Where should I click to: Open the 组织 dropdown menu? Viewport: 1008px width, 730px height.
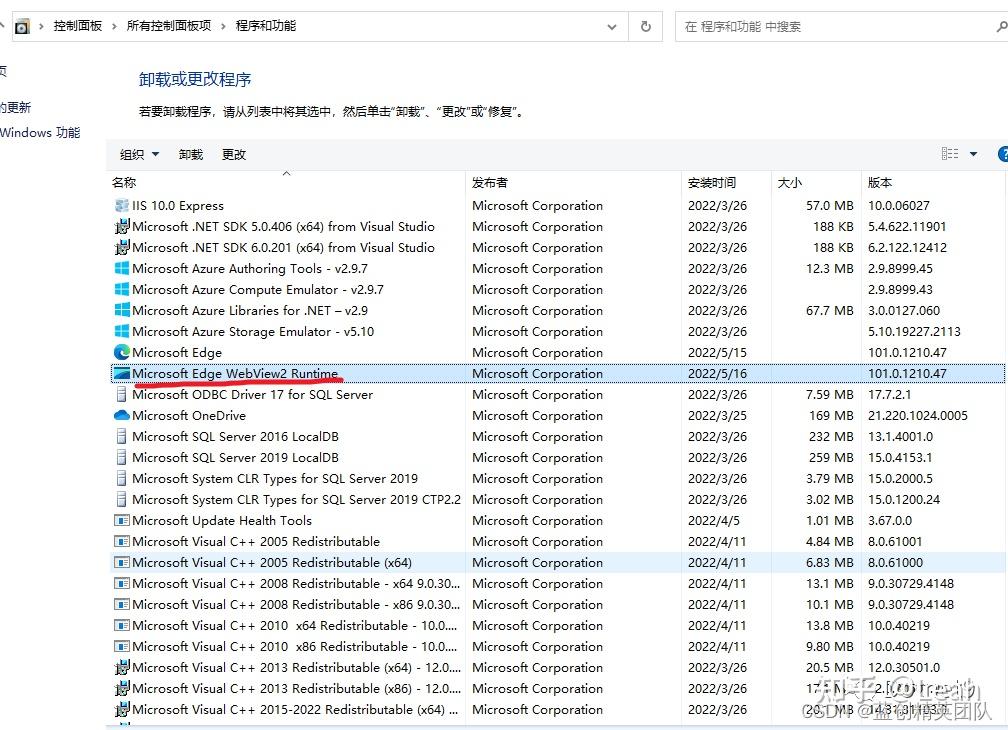[x=138, y=154]
